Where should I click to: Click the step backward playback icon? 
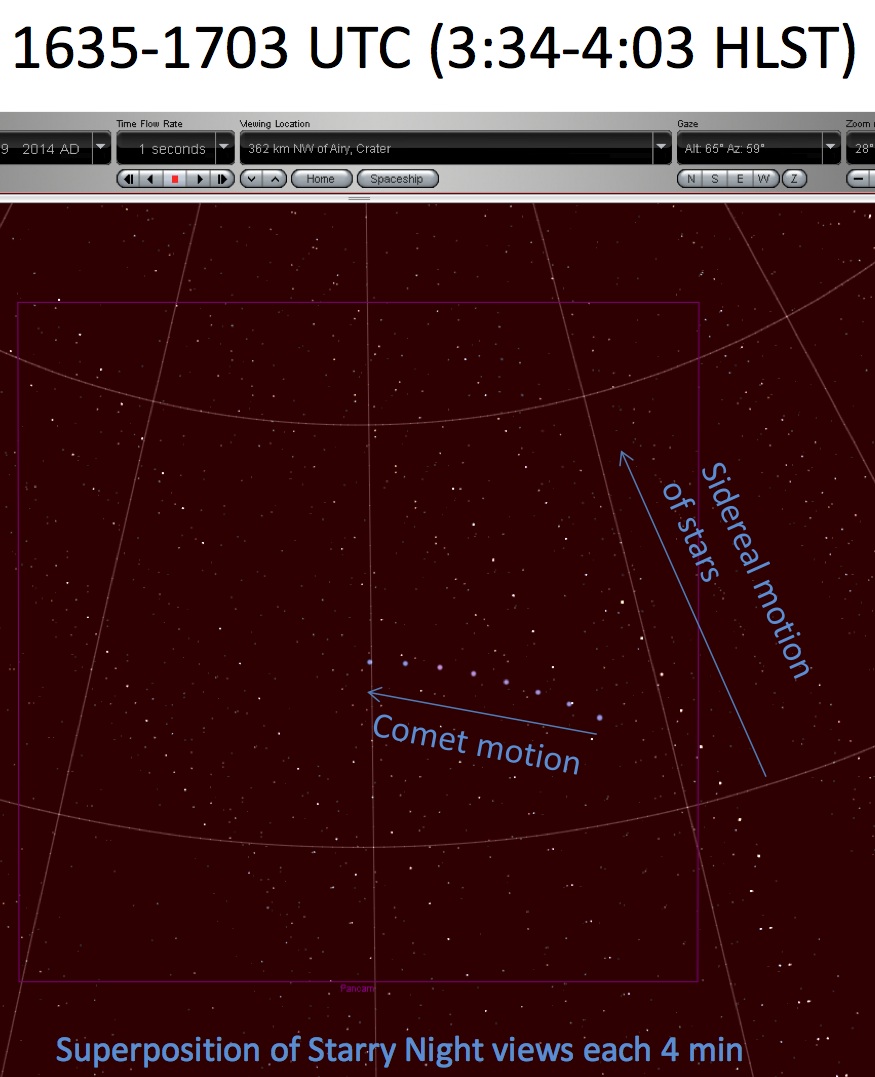128,179
